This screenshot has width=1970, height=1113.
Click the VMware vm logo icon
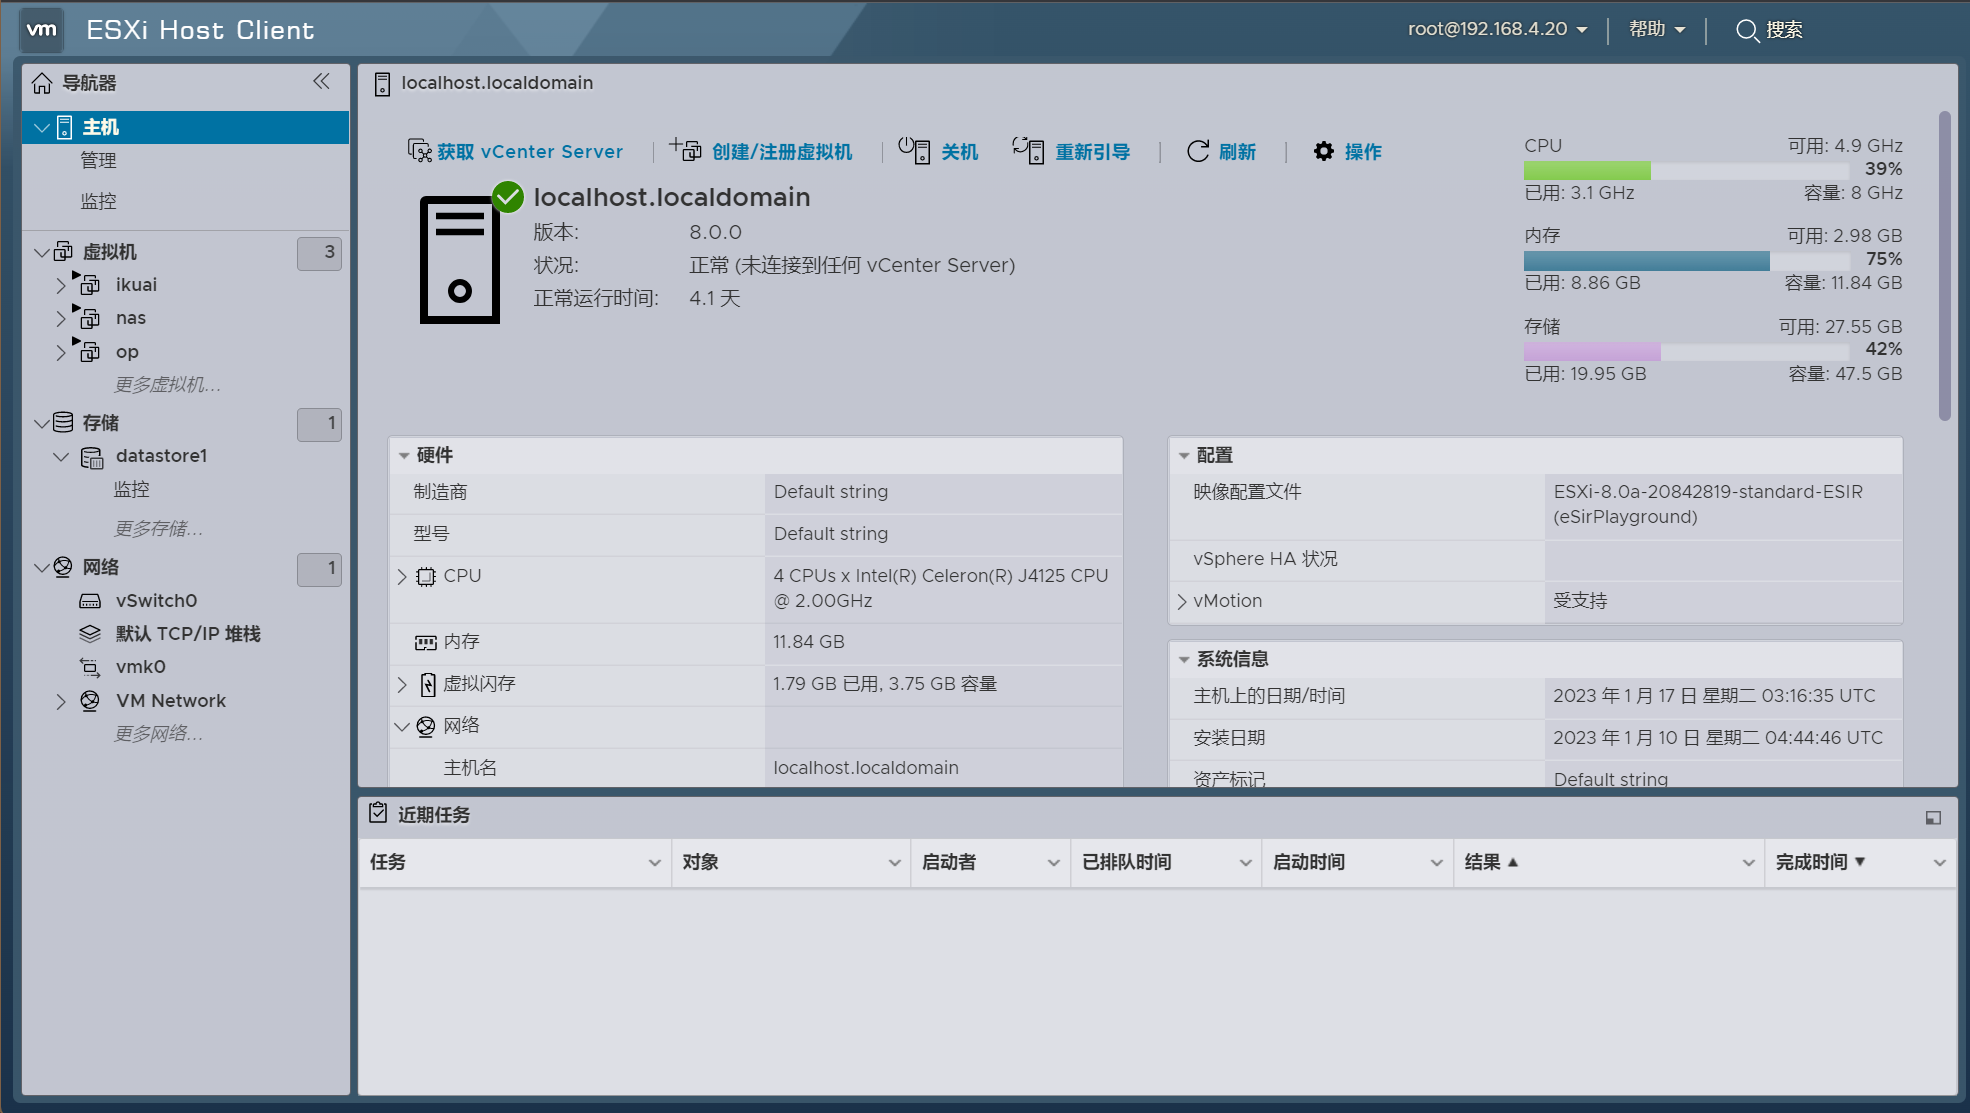coord(42,30)
